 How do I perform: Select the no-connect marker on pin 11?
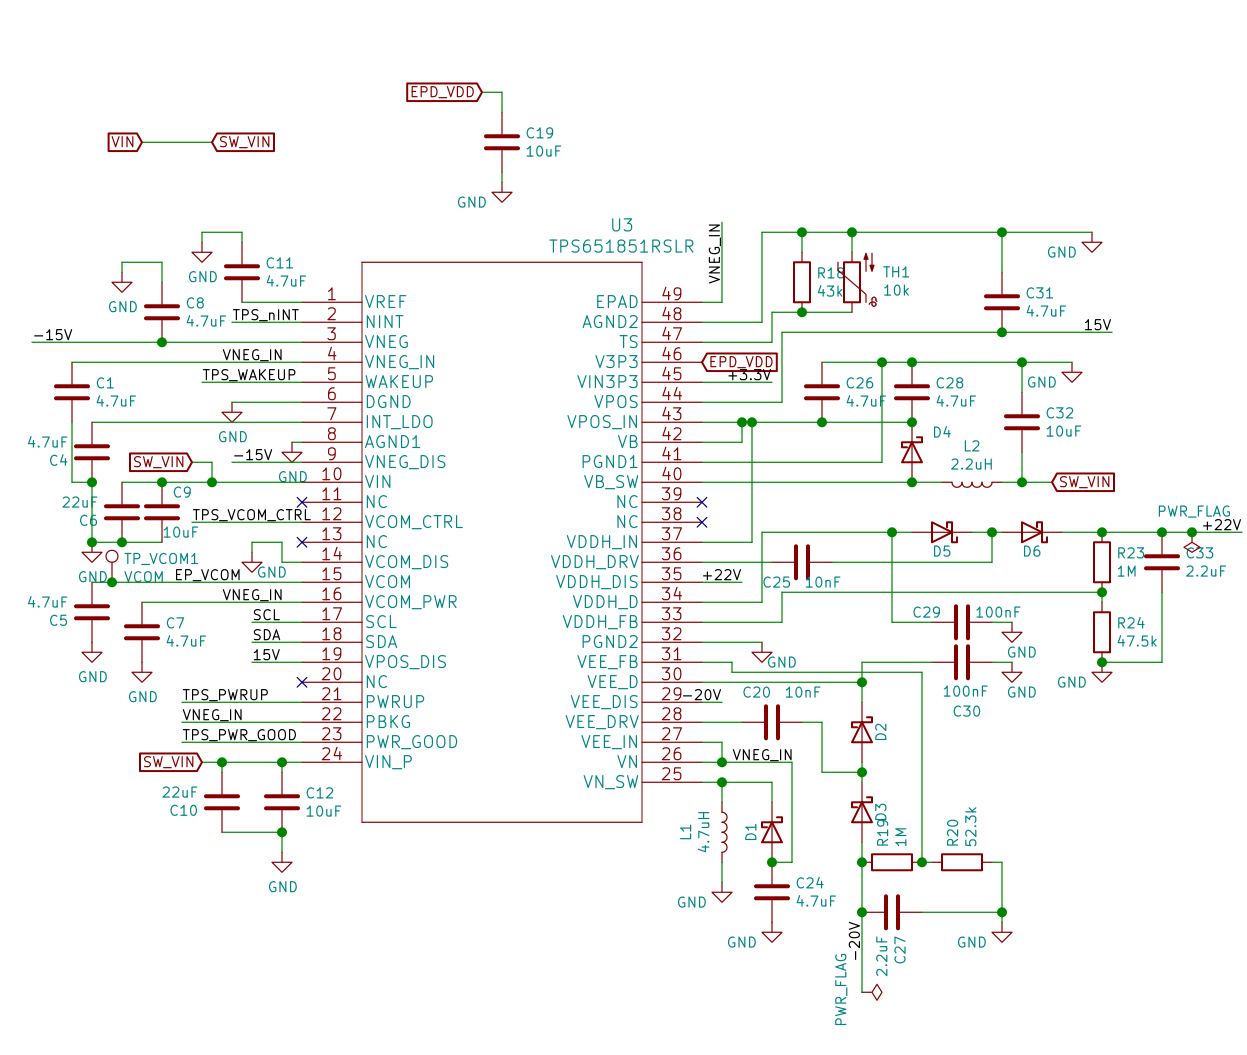tap(302, 502)
